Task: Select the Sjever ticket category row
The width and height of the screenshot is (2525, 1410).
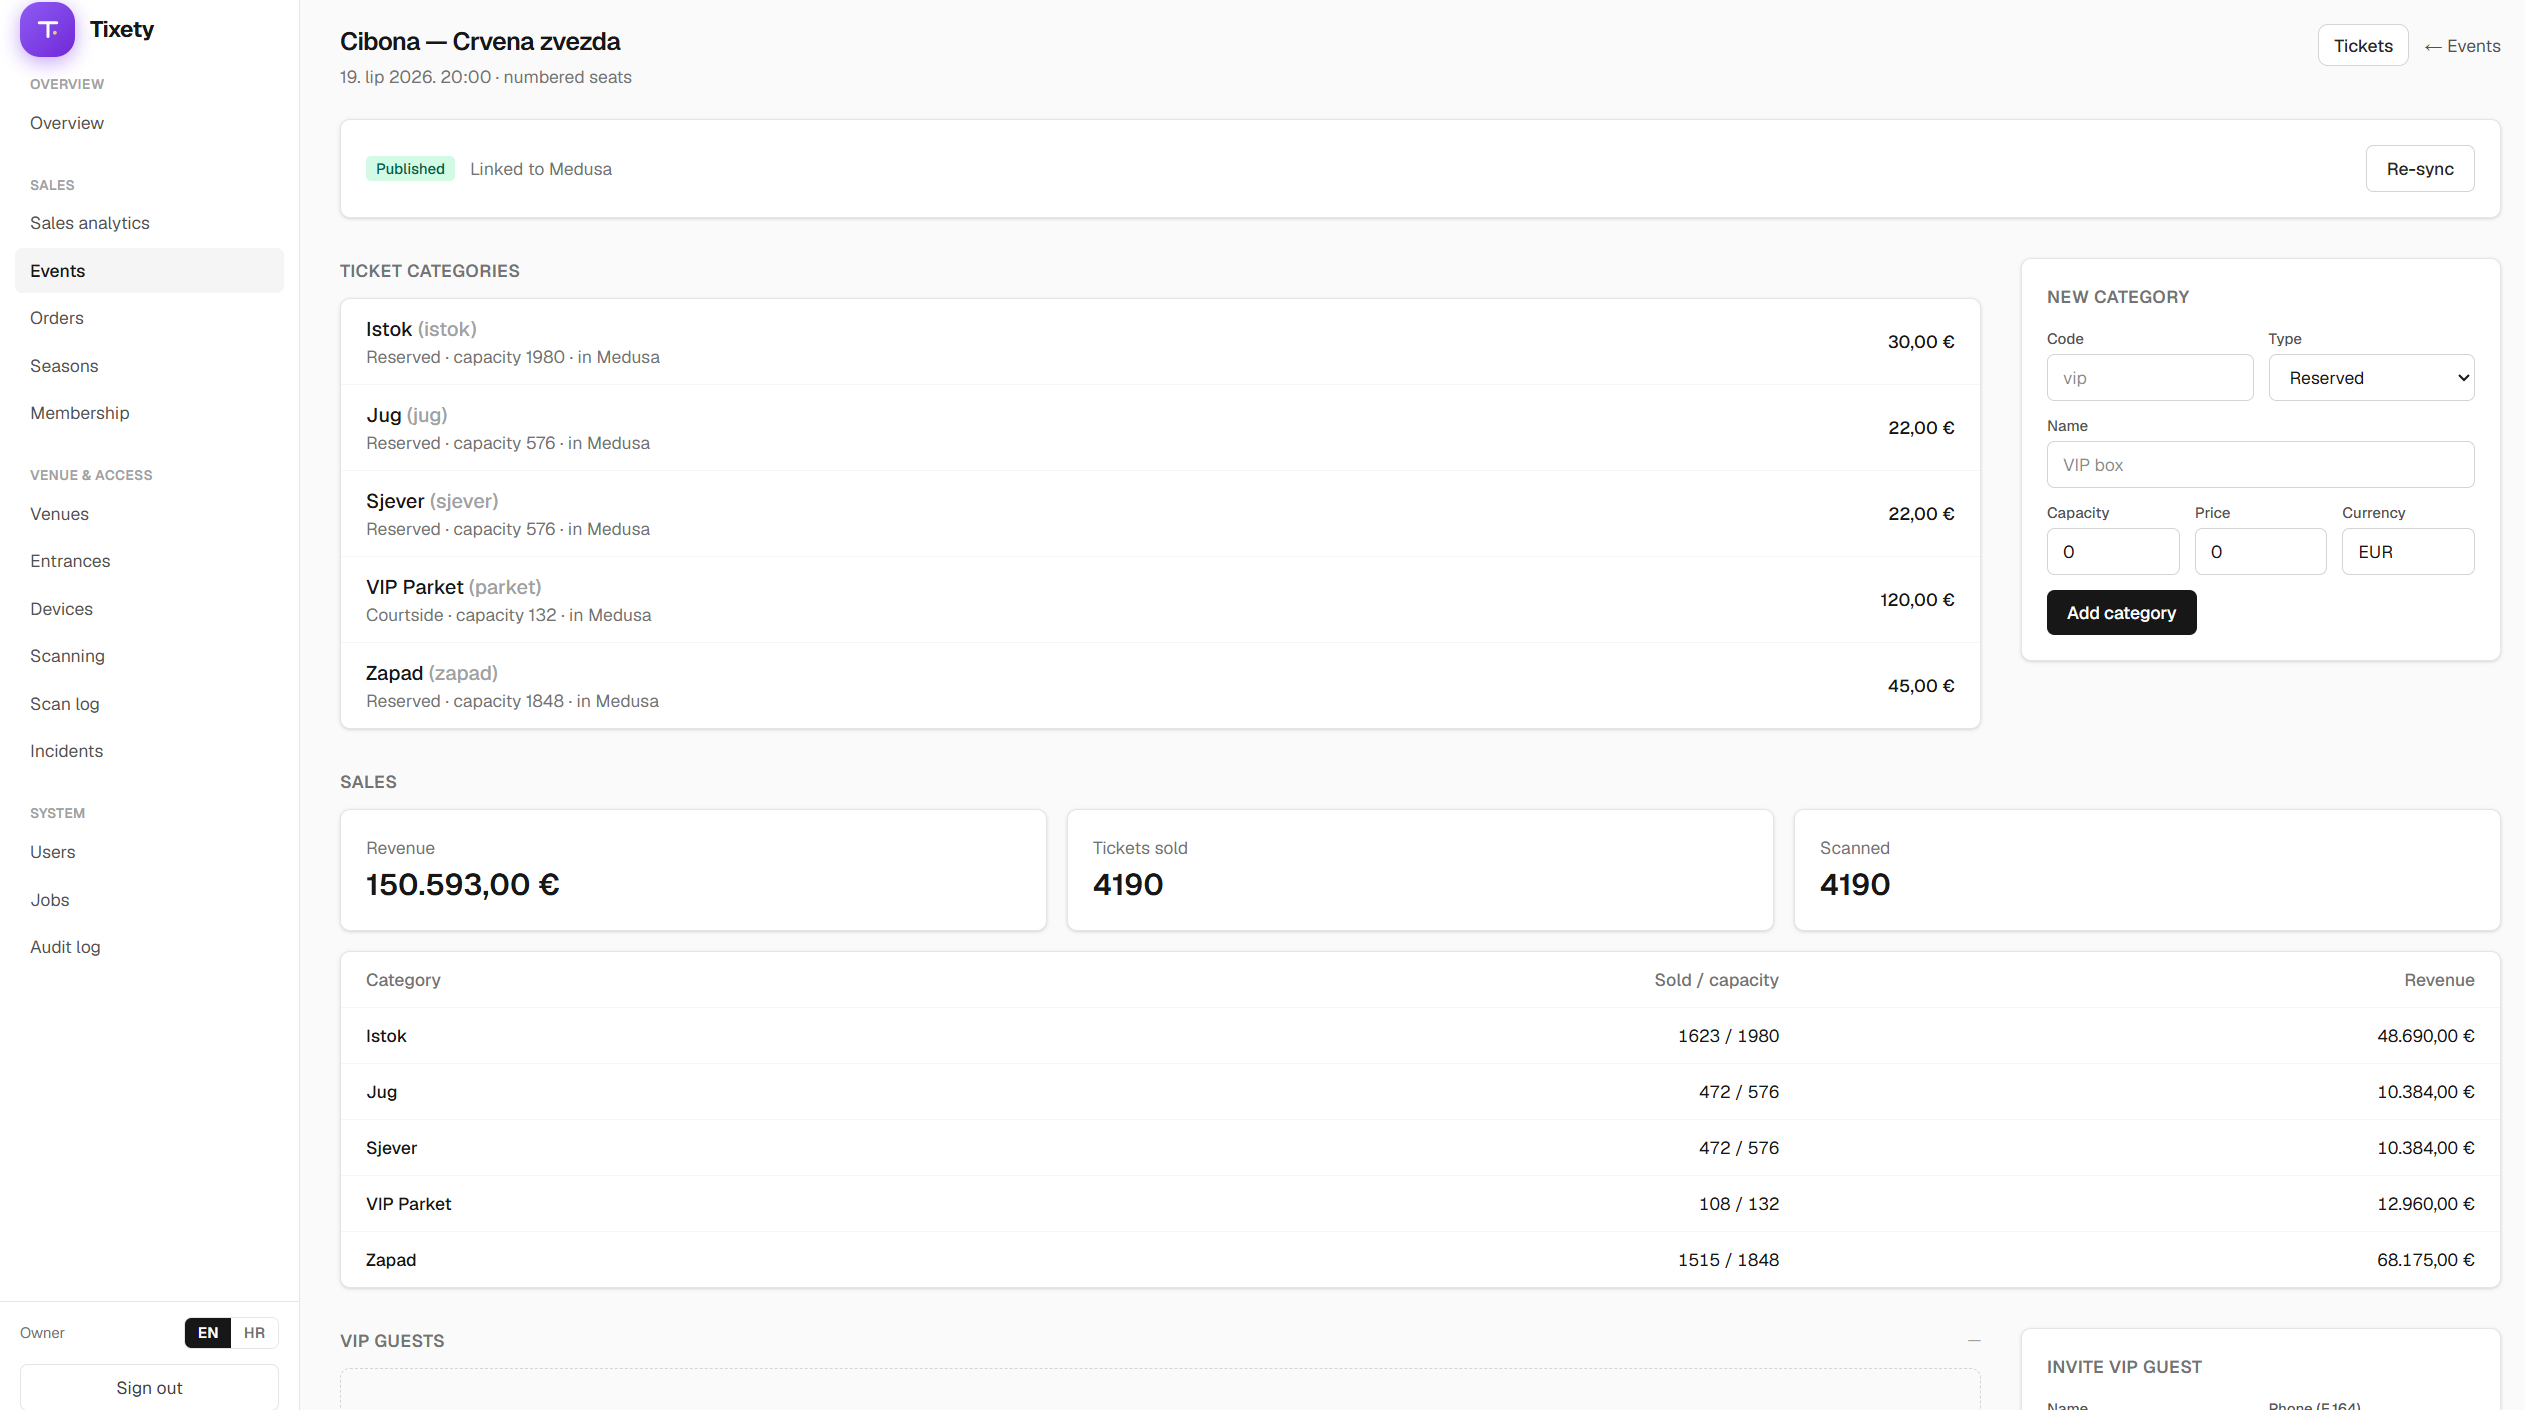Action: (x=1160, y=514)
